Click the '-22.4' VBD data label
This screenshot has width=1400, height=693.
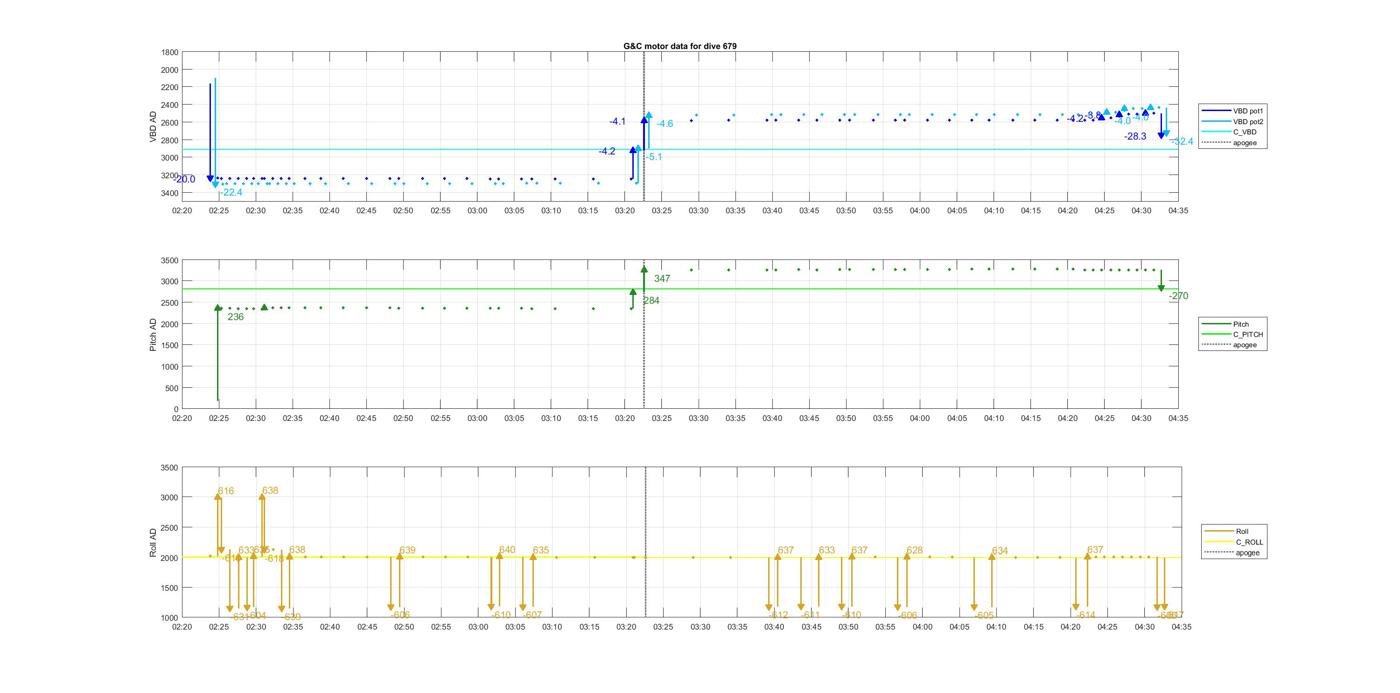[x=232, y=192]
